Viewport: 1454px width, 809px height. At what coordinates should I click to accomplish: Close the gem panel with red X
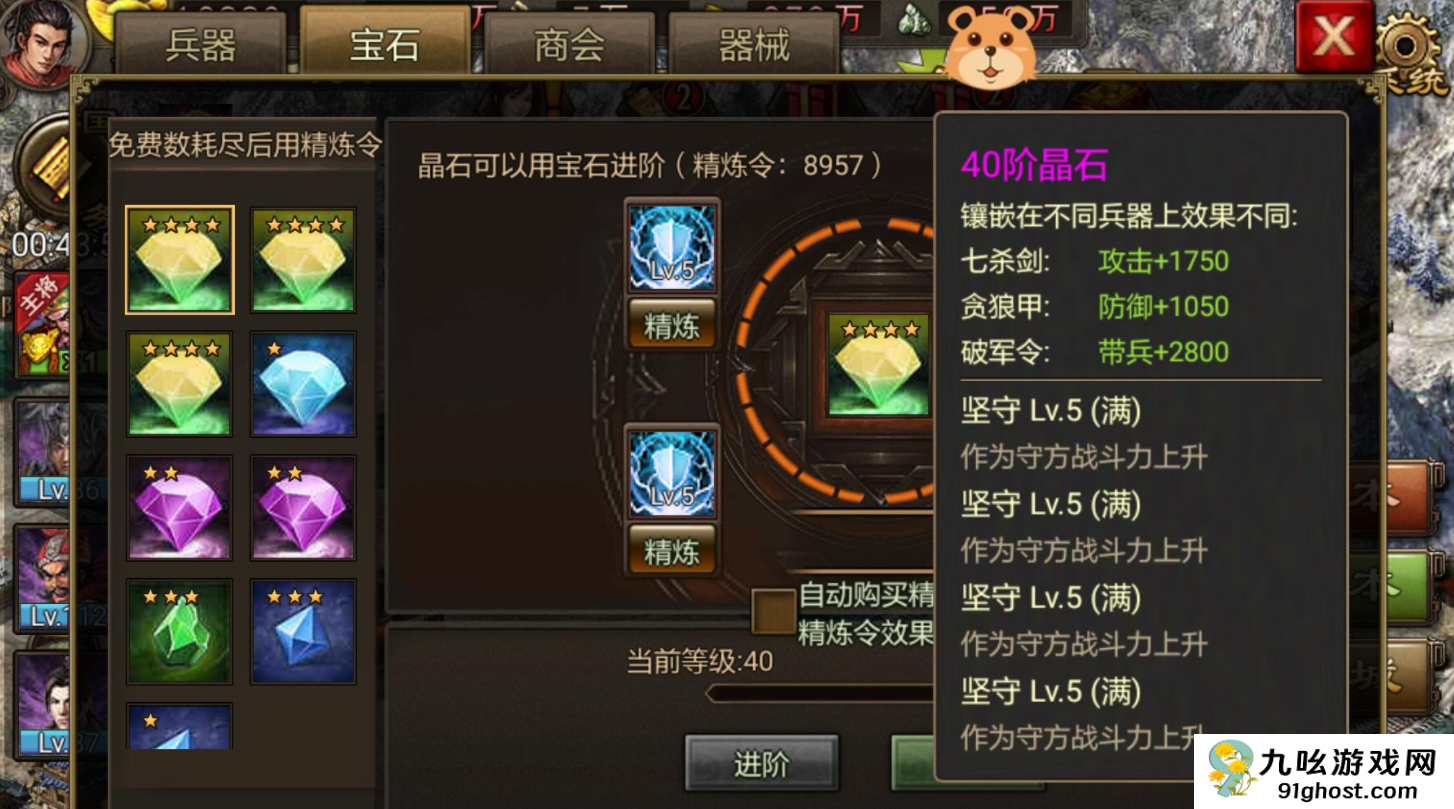(1334, 37)
